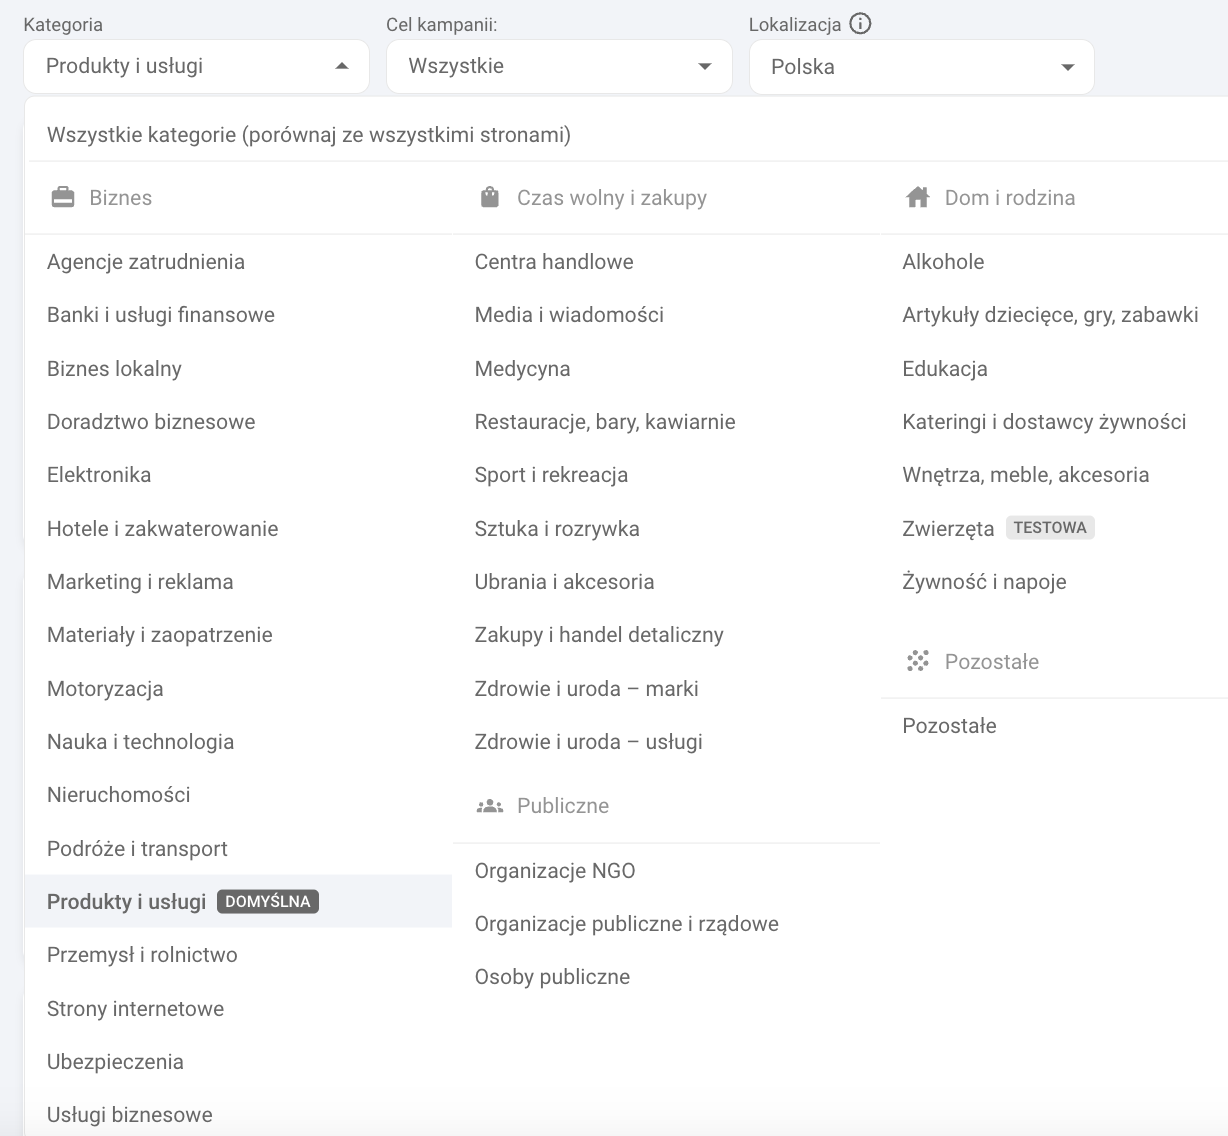Click the Motoryzacja category
This screenshot has width=1228, height=1136.
[105, 689]
